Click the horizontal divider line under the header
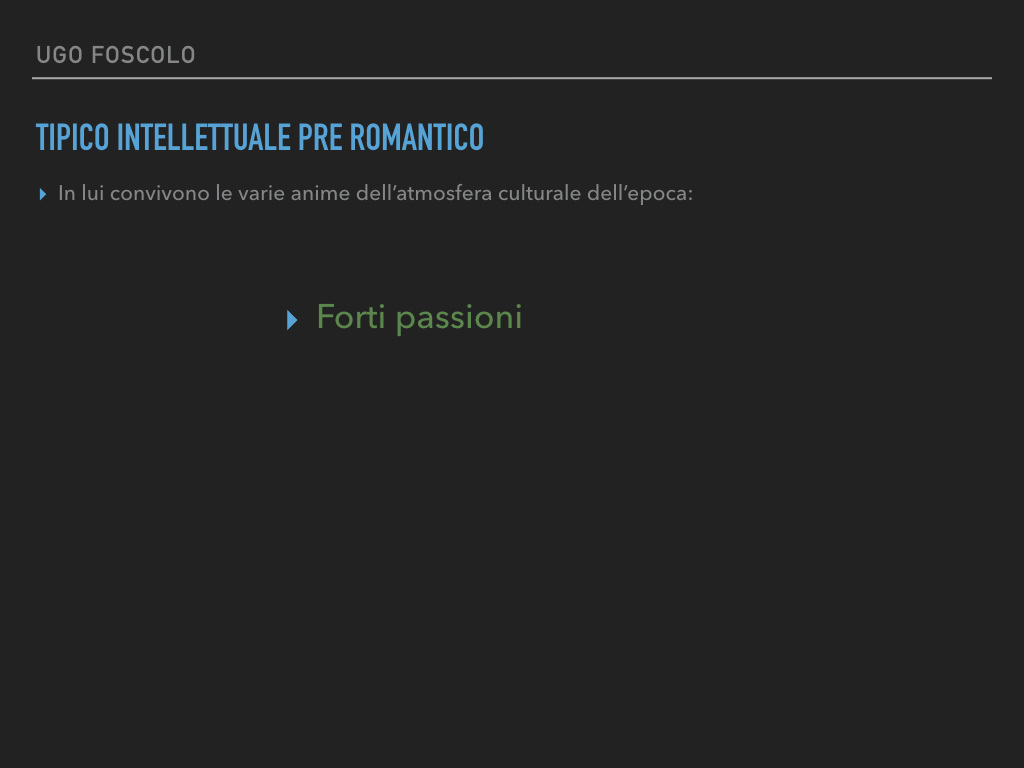Screen dimensions: 1024x768 click(512, 78)
